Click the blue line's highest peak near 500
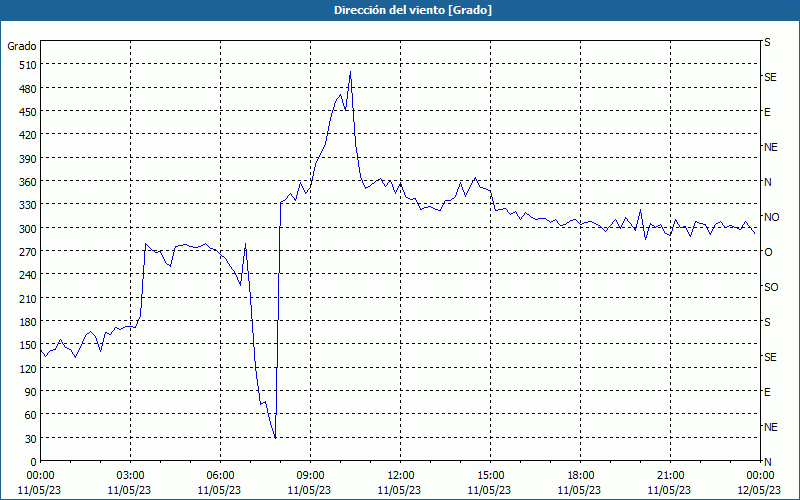800x500 pixels. point(351,72)
